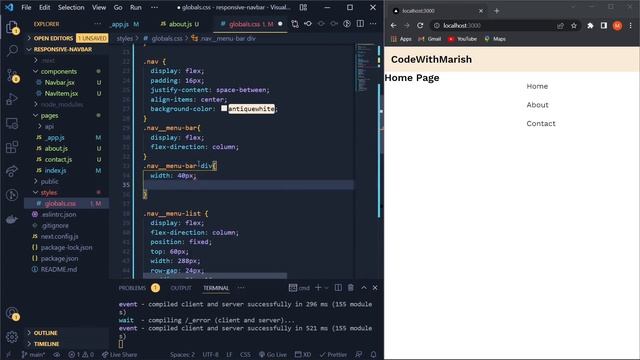Click antiquewhite color swatch in editor
The height and width of the screenshot is (360, 640).
(224, 108)
